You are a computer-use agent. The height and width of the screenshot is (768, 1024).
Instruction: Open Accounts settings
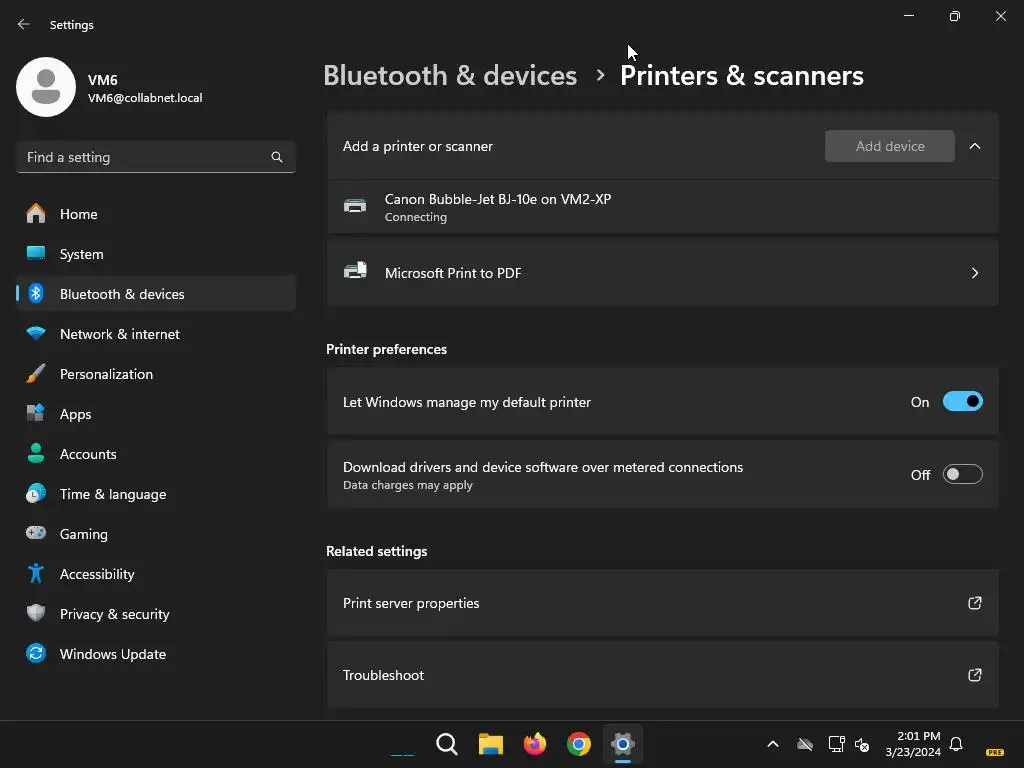(155, 454)
